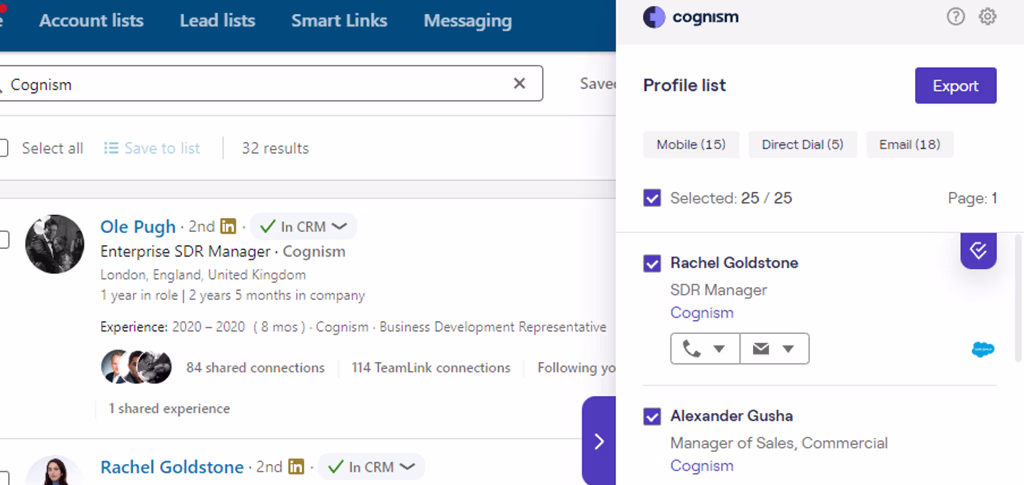Image resolution: width=1024 pixels, height=485 pixels.
Task: Click 84 shared connections
Action: click(255, 368)
